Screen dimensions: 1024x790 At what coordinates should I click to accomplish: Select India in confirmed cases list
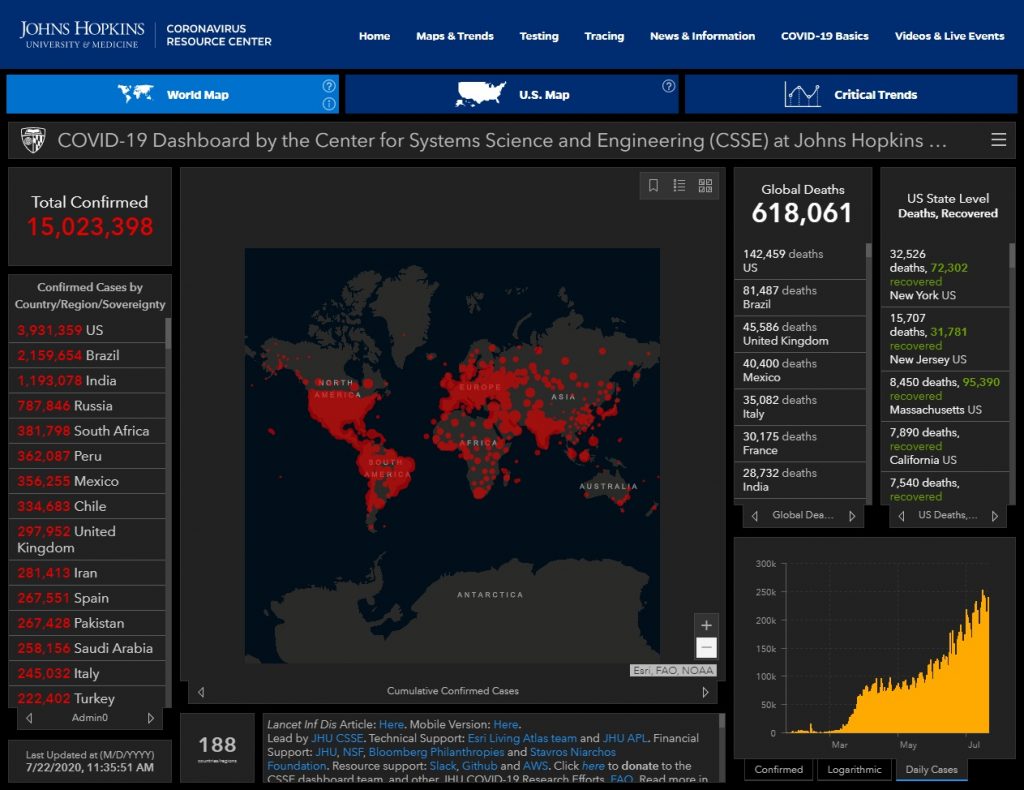pos(87,381)
